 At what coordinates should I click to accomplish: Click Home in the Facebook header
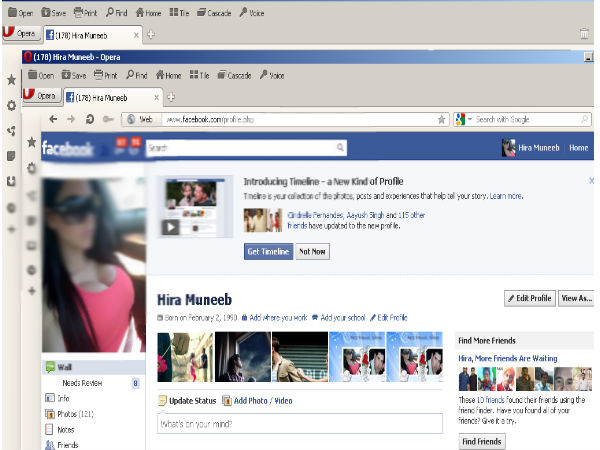(578, 148)
